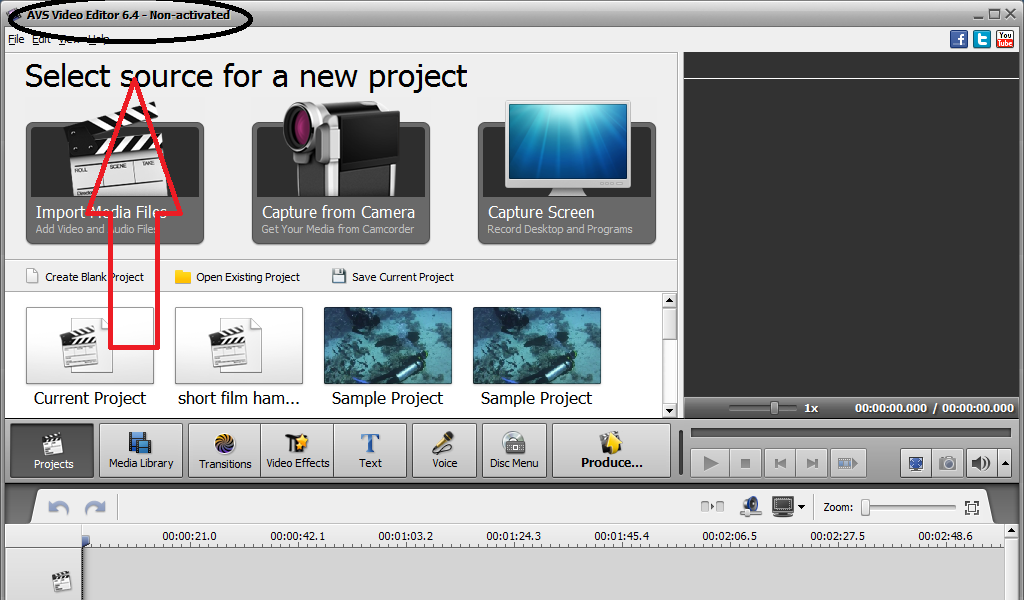Save Current Project
This screenshot has width=1030, height=600.
pyautogui.click(x=393, y=277)
